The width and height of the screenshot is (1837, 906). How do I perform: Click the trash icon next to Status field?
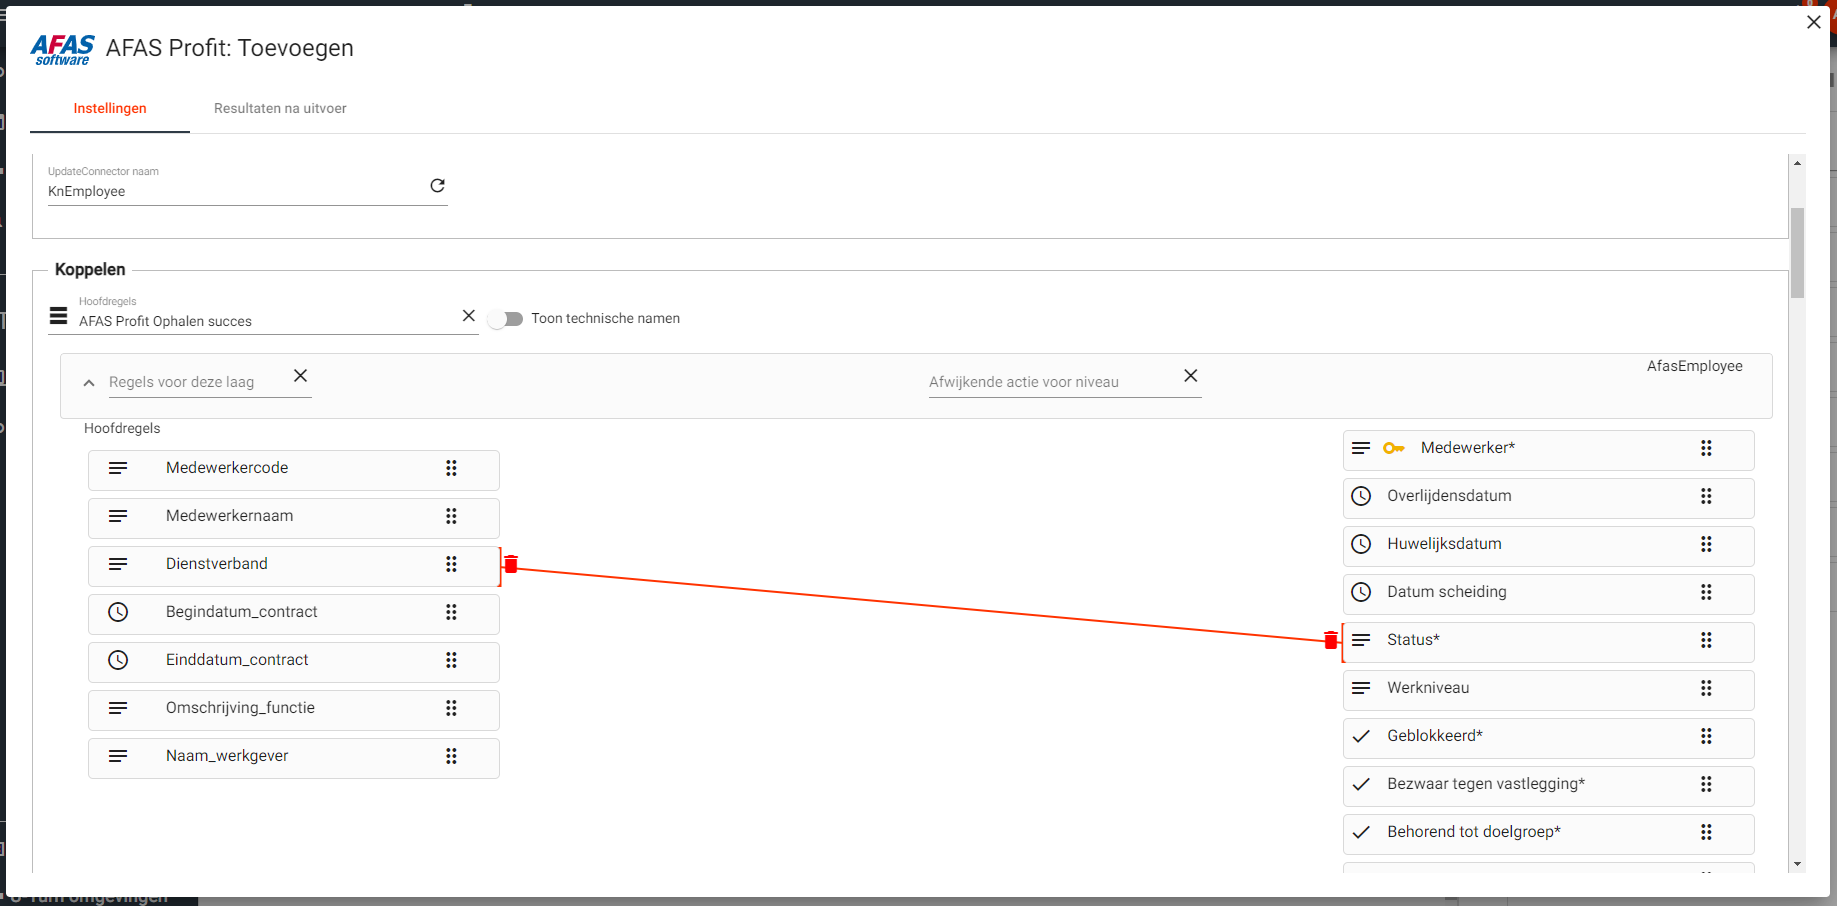tap(1330, 641)
